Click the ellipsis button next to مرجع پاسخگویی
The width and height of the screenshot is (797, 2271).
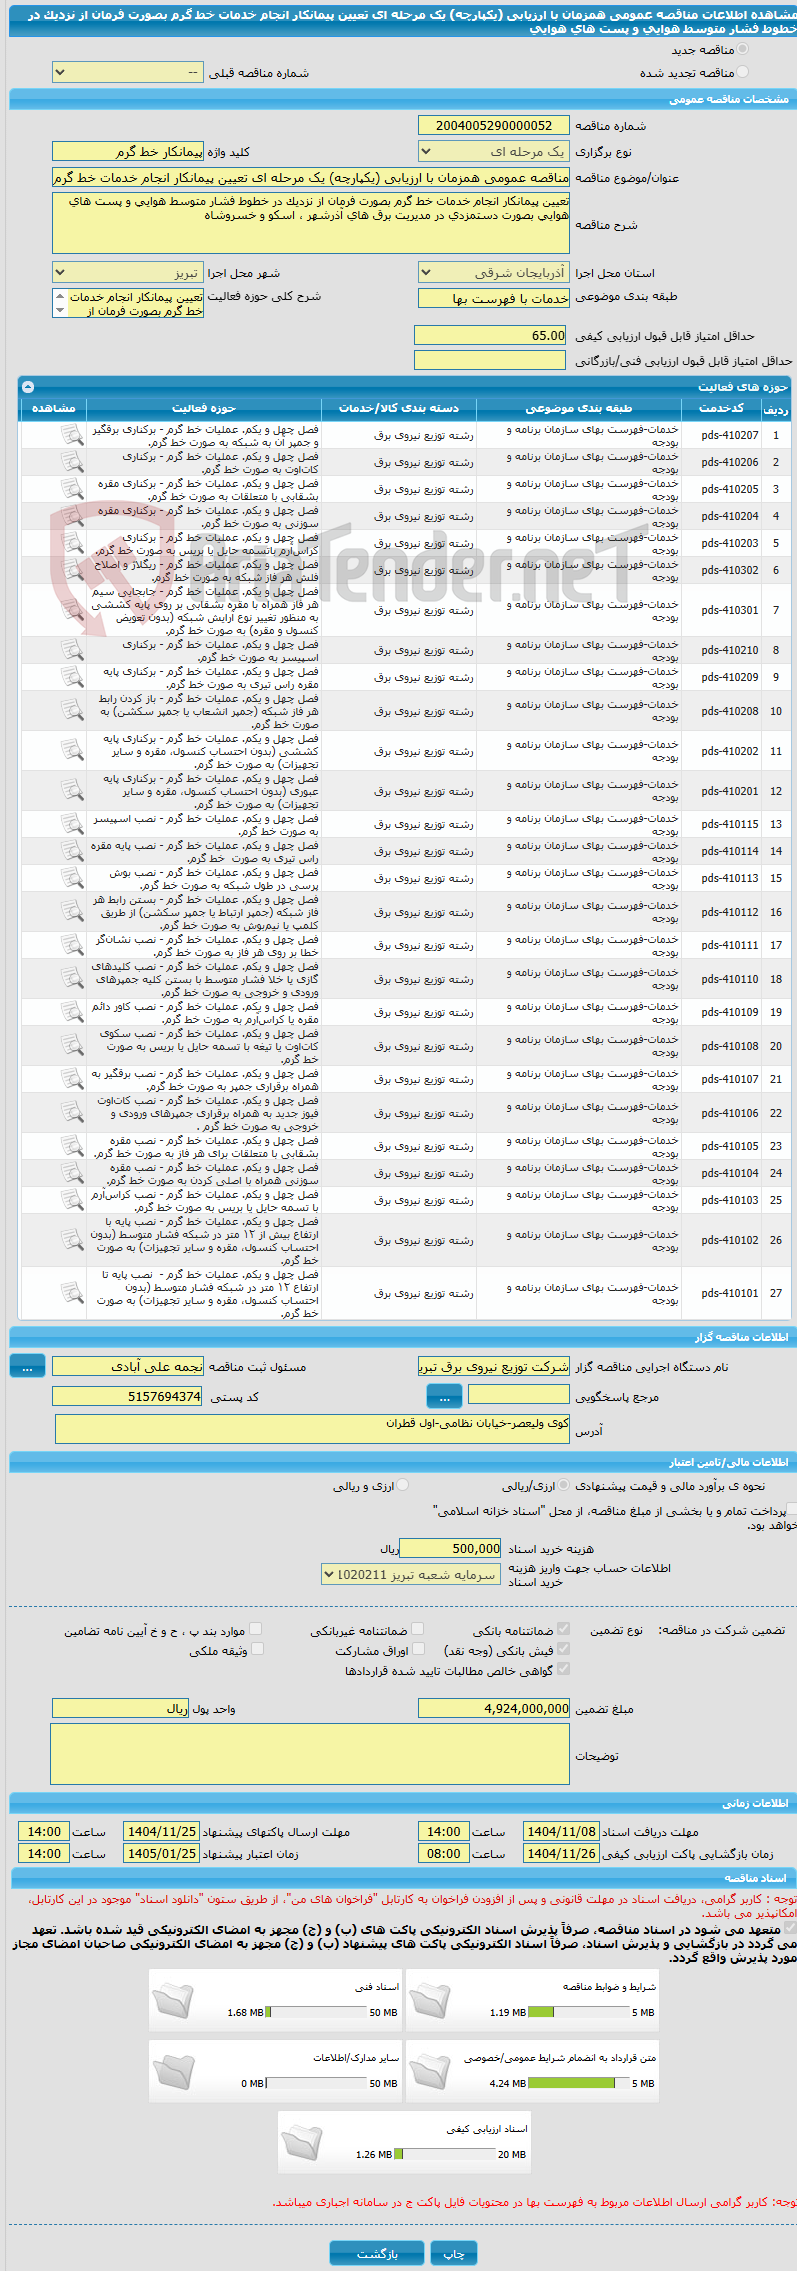point(444,1396)
